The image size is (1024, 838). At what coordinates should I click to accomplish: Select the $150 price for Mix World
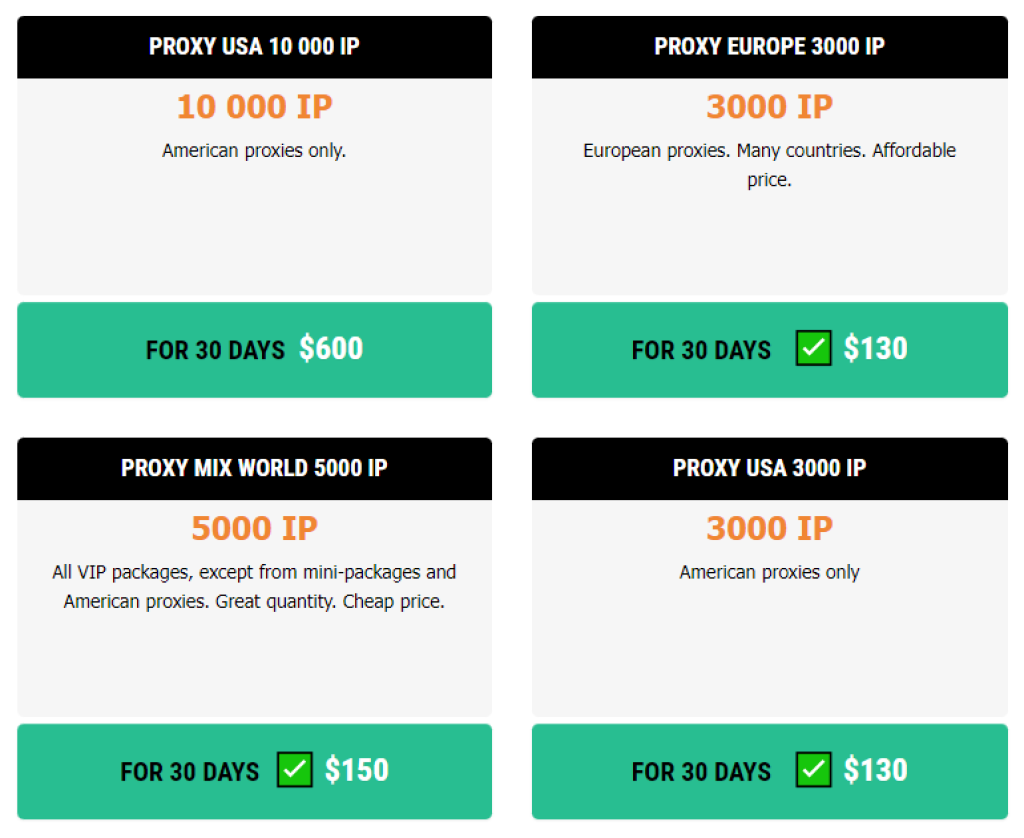click(357, 771)
